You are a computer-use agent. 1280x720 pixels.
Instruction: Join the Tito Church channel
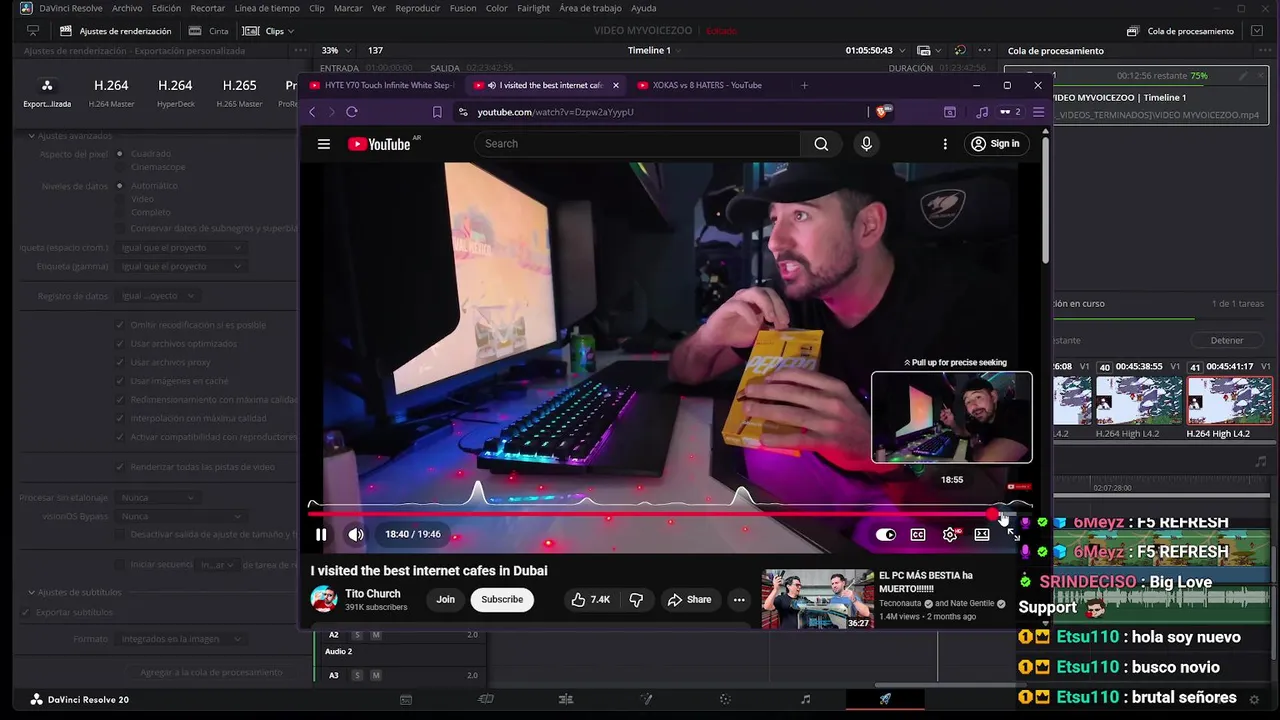tap(445, 599)
